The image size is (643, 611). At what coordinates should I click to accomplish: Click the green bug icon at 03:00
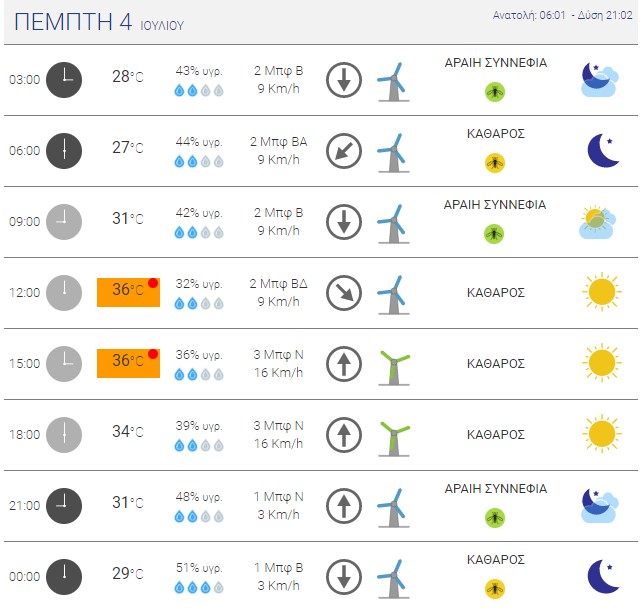495,91
